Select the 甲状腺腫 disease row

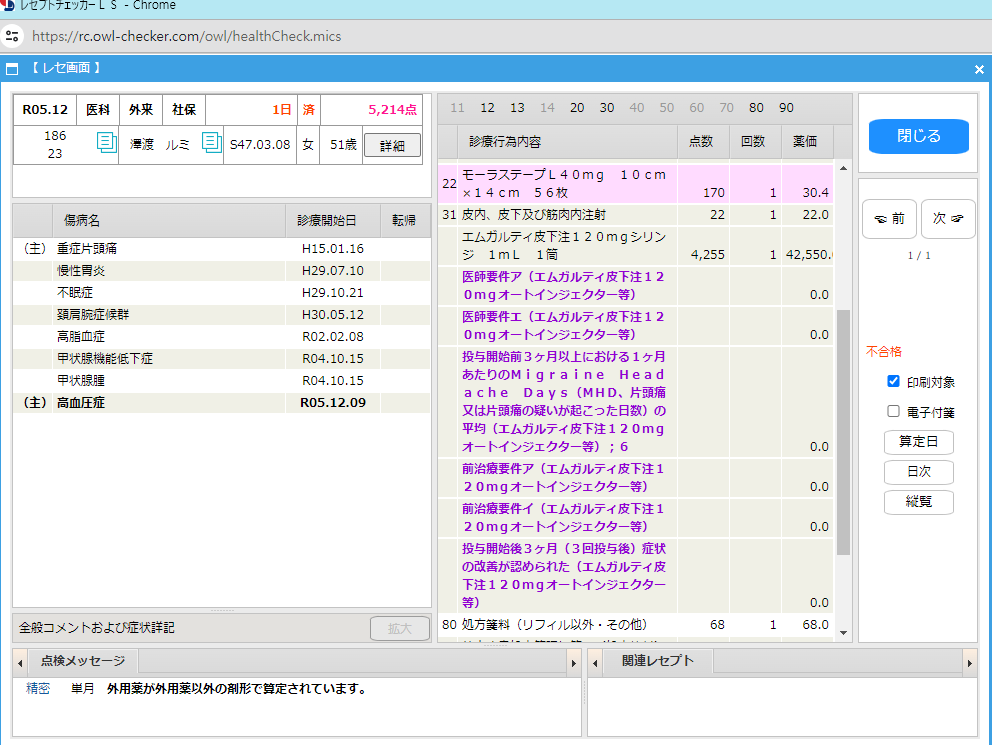pyautogui.click(x=221, y=381)
